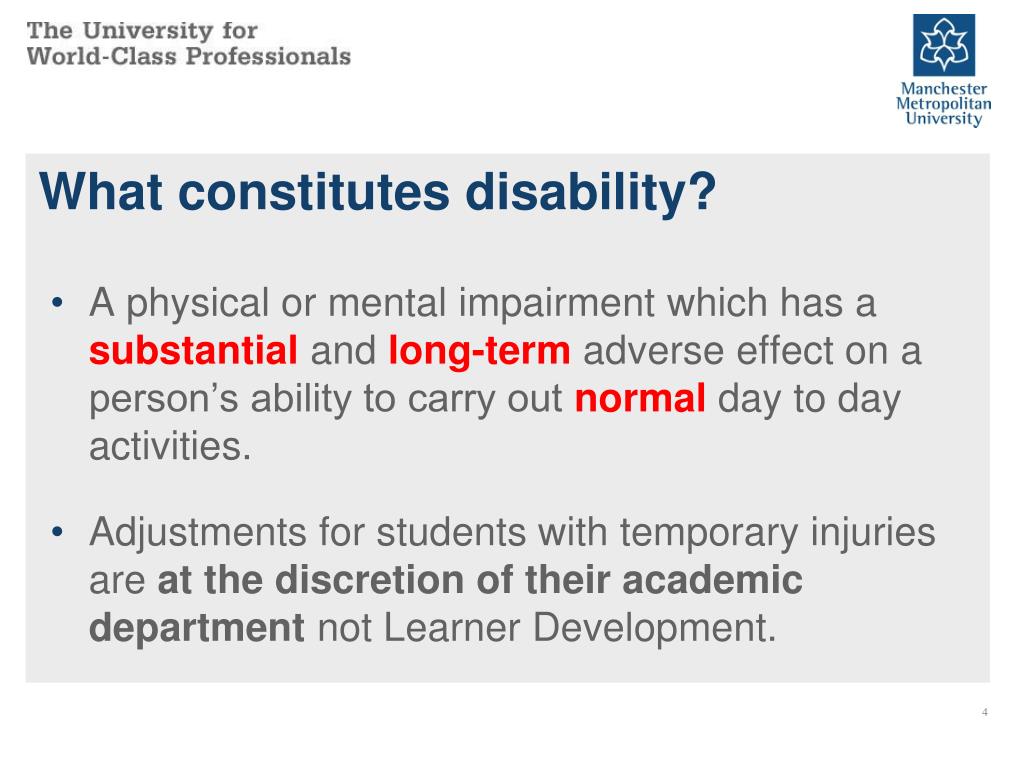Click the red word 'substantial'
The image size is (1024, 768).
(x=193, y=351)
